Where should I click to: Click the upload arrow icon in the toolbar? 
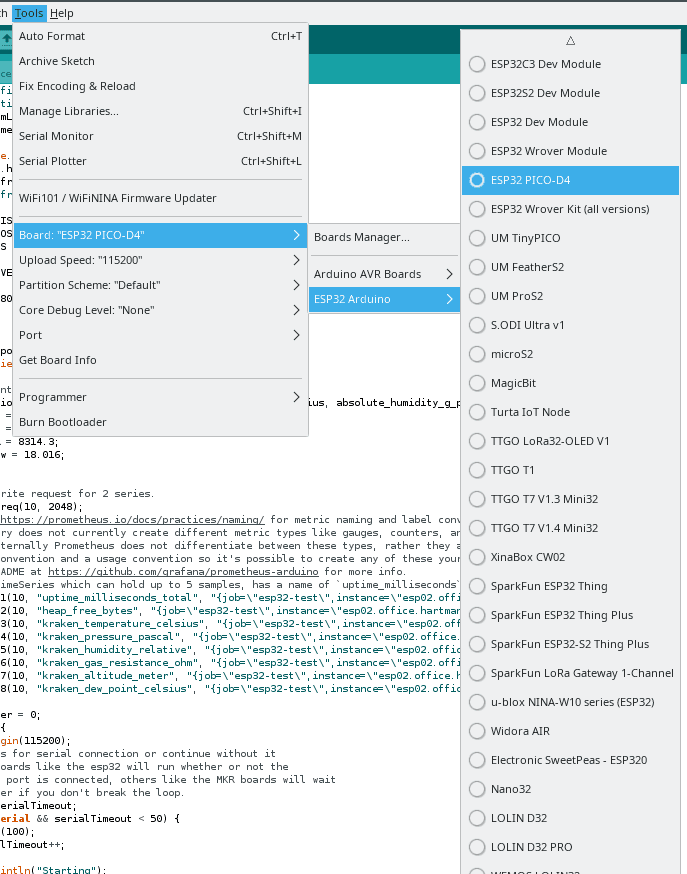click(x=6, y=38)
